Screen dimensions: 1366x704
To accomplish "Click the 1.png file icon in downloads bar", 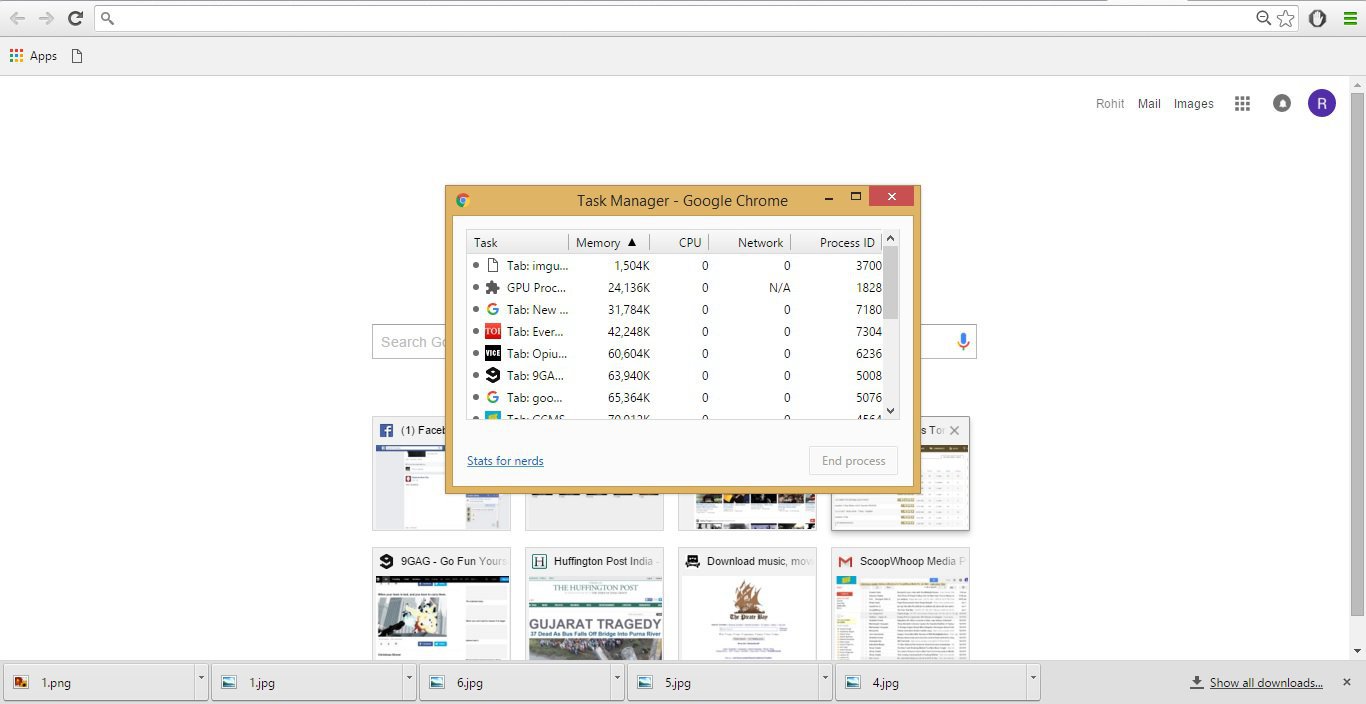I will click(x=21, y=683).
